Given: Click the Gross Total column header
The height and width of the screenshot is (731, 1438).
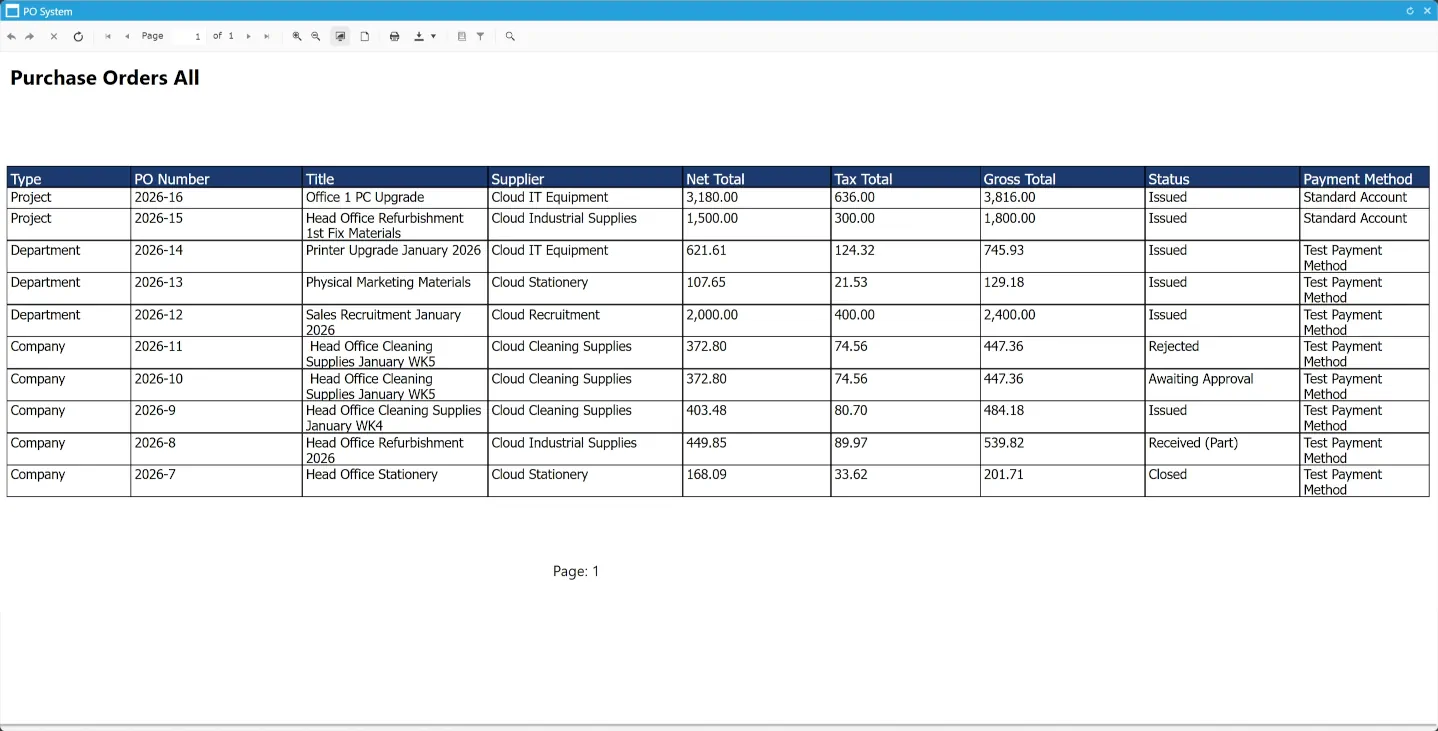Looking at the screenshot, I should click(1062, 178).
